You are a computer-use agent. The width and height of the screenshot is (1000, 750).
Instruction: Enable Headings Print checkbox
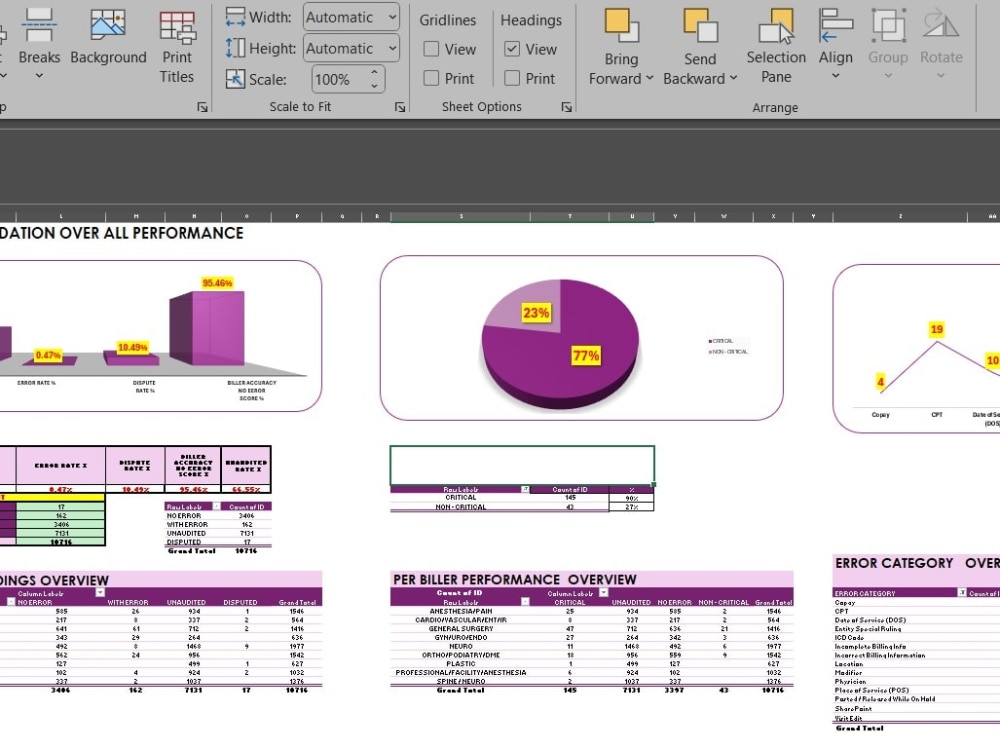[511, 78]
